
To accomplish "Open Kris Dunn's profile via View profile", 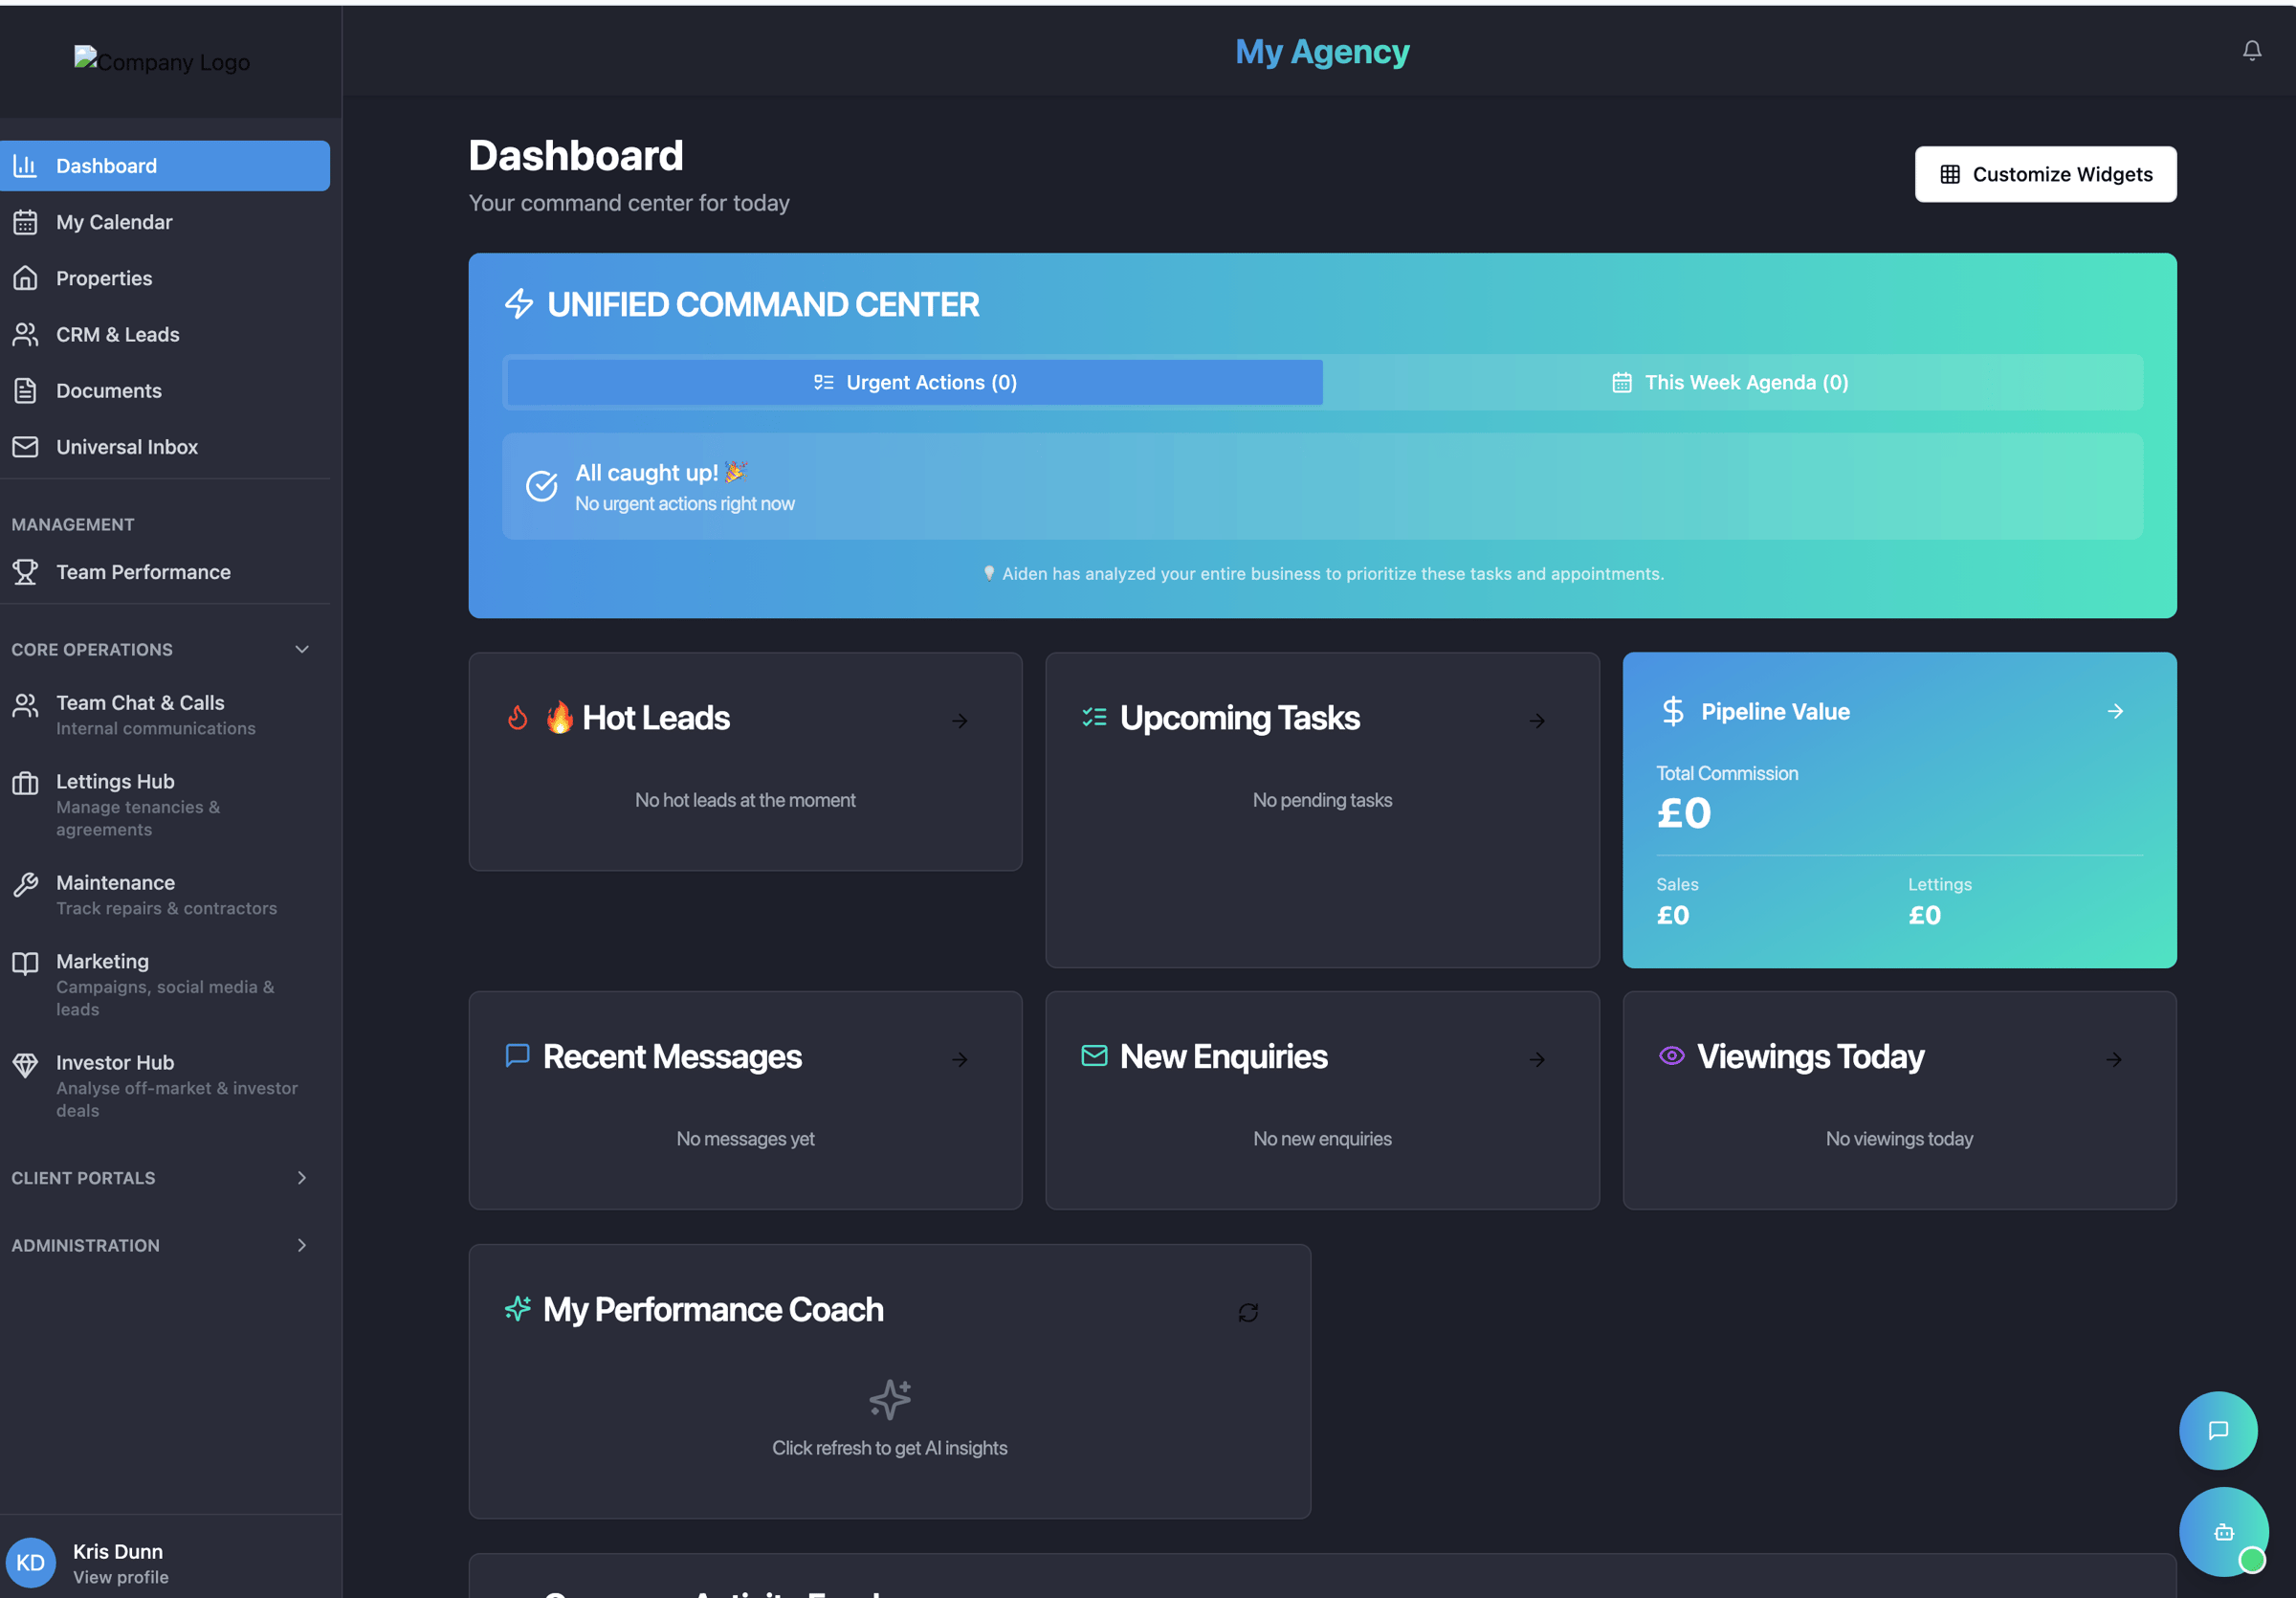I will pyautogui.click(x=121, y=1576).
